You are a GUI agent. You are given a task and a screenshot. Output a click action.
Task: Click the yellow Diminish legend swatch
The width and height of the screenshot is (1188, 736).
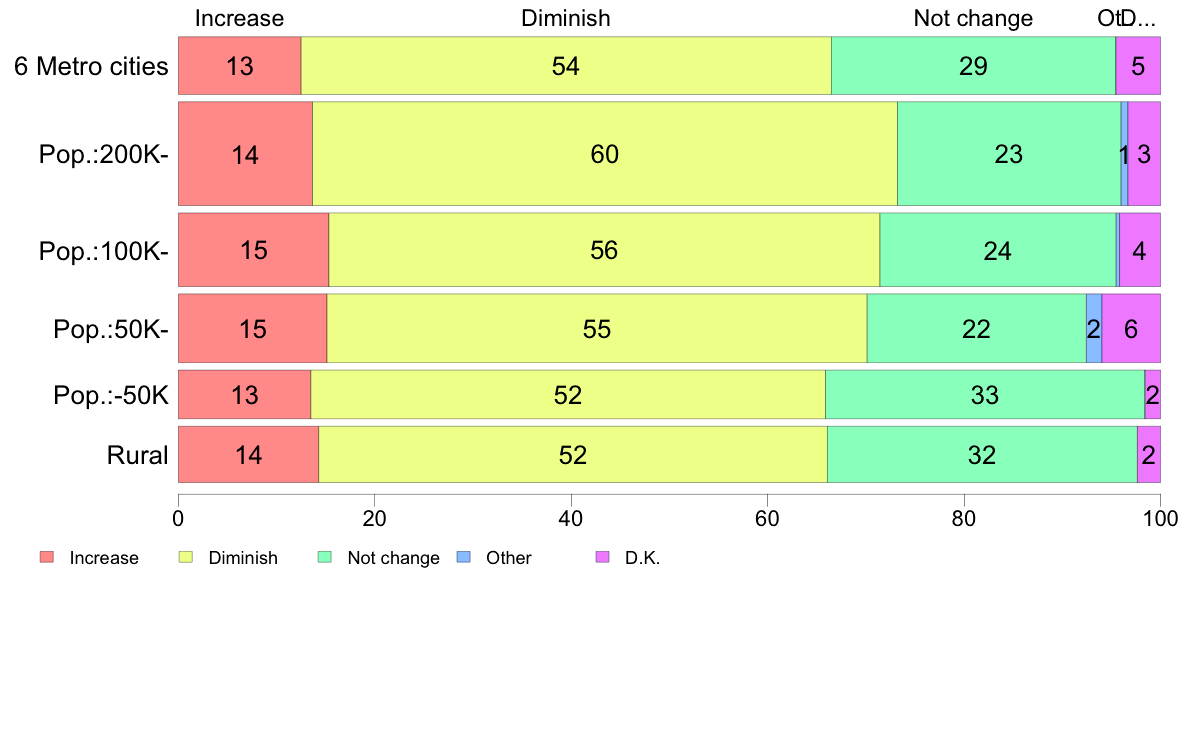click(x=184, y=557)
